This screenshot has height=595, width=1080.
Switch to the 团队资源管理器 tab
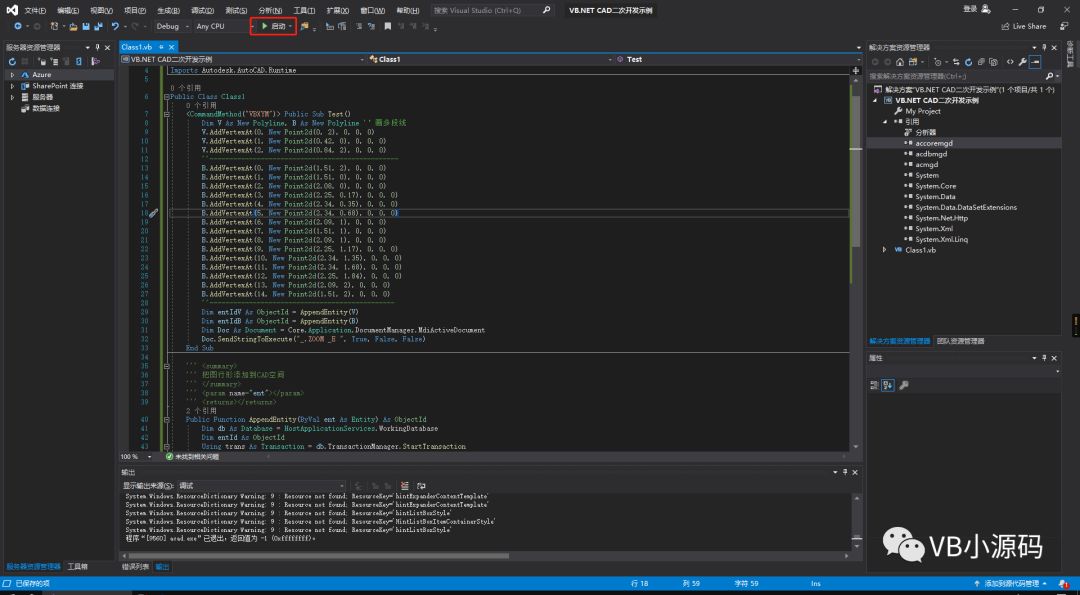pos(960,341)
